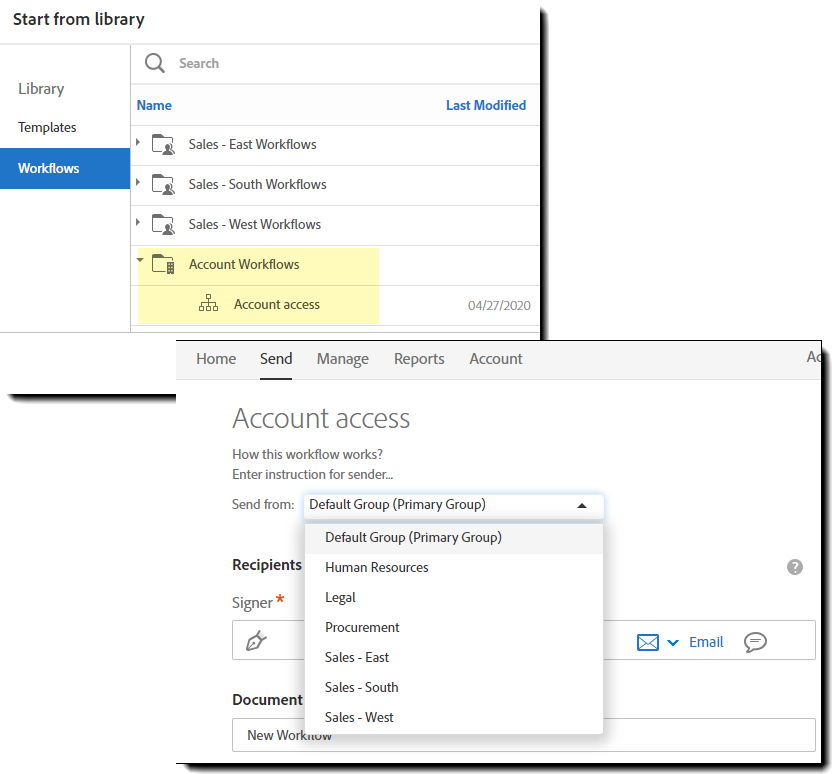The image size is (832, 774).
Task: Pick Sales - East in the dropdown list
Action: [x=454, y=657]
